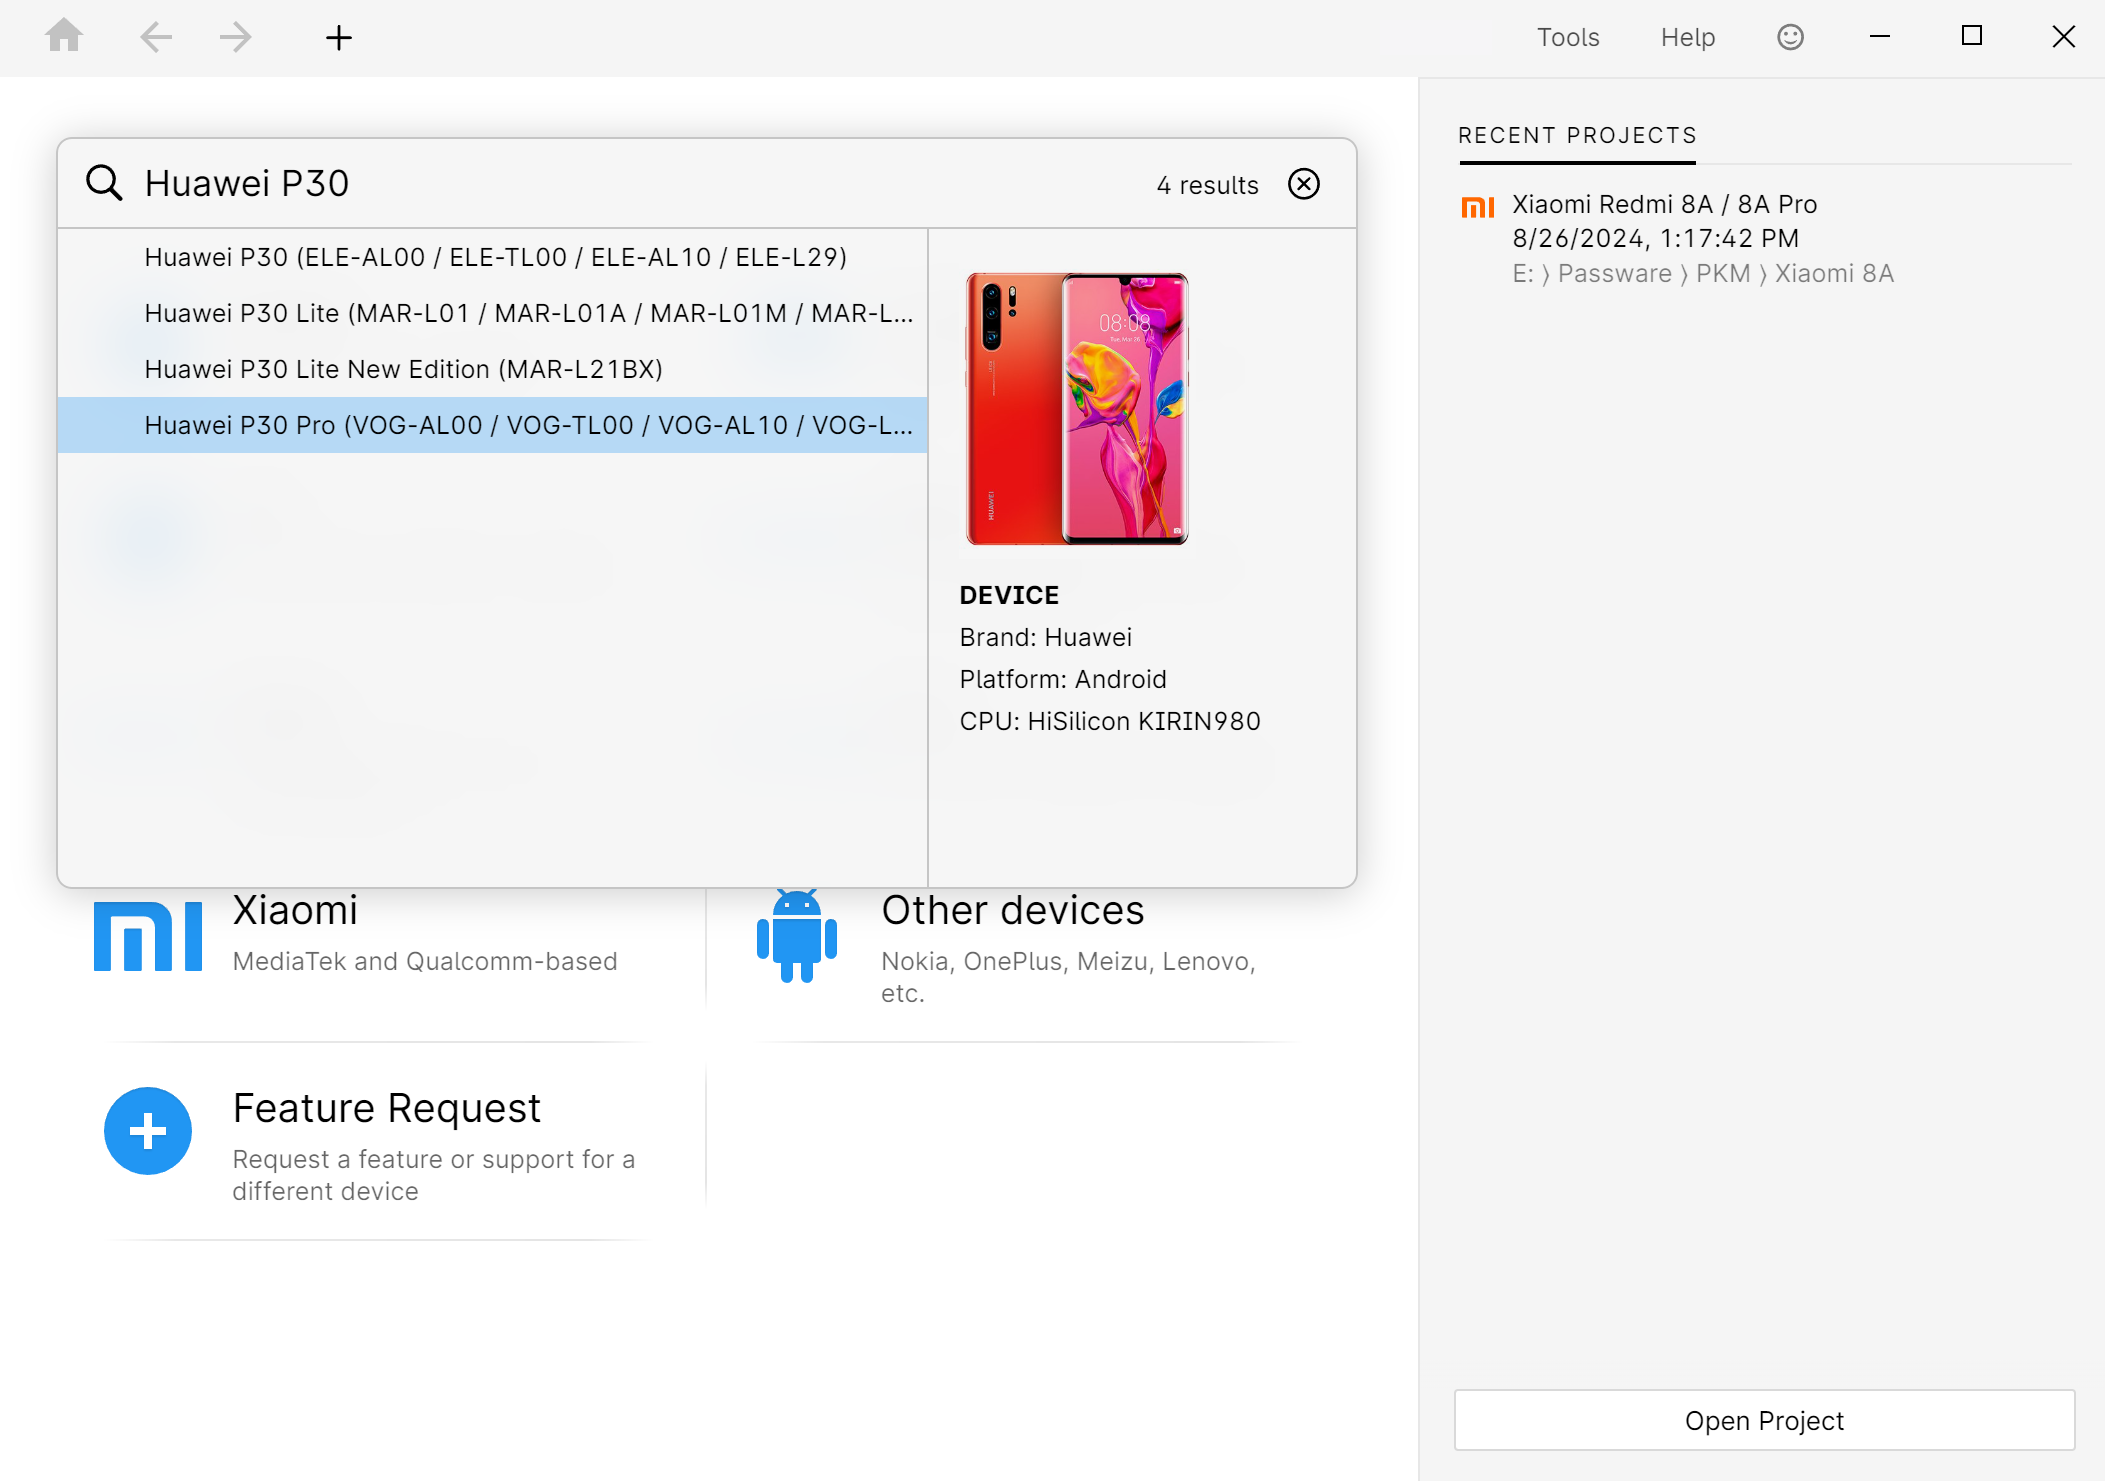Screen dimensions: 2105x1481
Task: Maximize the application window
Action: coord(1972,37)
